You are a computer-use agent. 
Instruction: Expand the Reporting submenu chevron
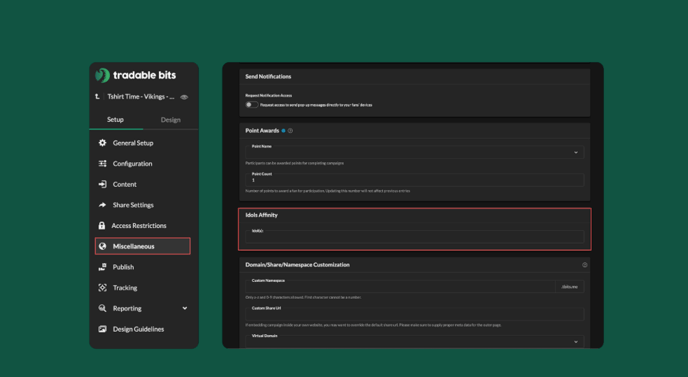pyautogui.click(x=185, y=308)
